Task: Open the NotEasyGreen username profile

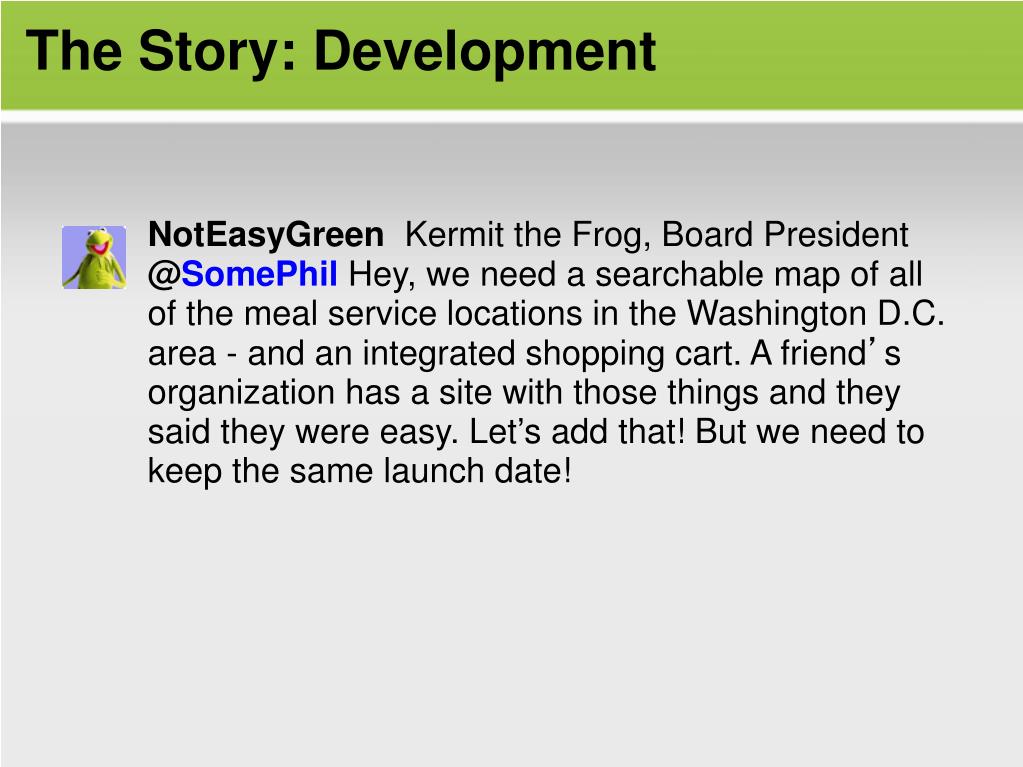Action: 266,234
